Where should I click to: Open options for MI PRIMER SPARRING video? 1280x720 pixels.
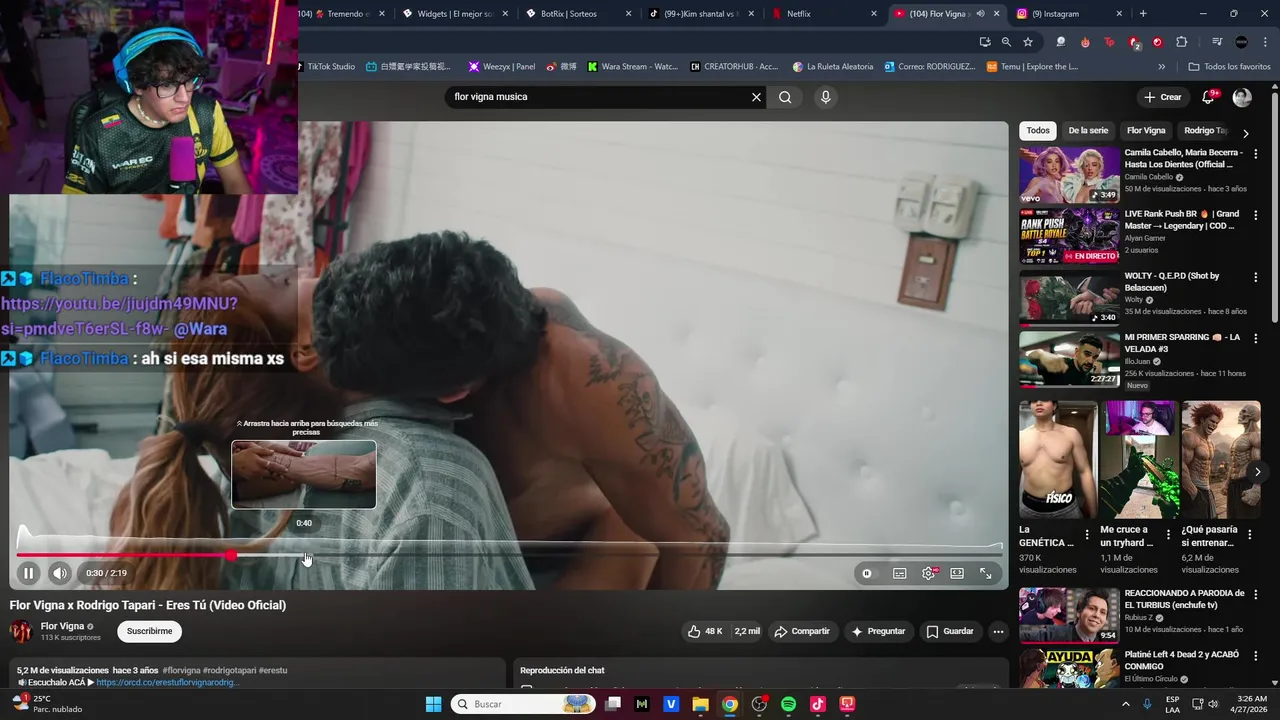pyautogui.click(x=1256, y=339)
